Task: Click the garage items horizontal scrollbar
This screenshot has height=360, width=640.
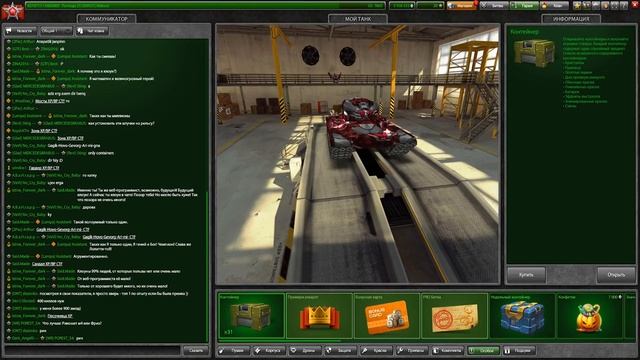Action: coord(280,341)
